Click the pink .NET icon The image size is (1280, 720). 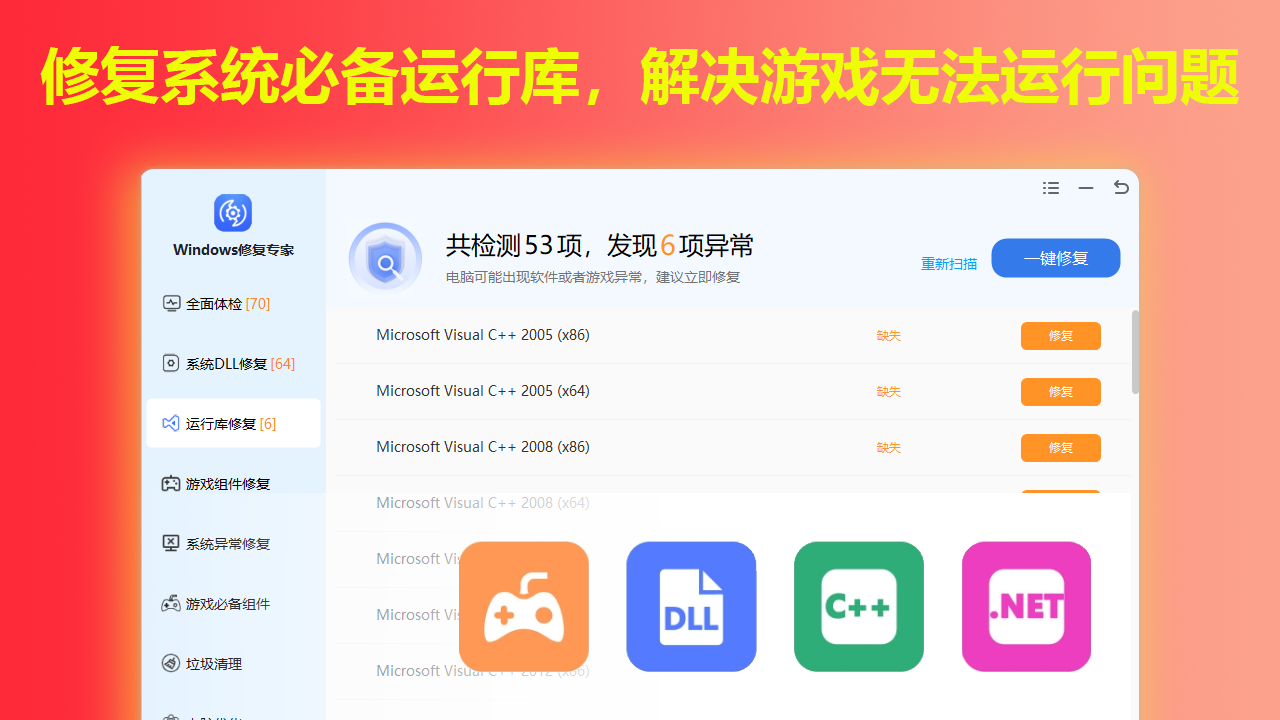click(x=1026, y=606)
